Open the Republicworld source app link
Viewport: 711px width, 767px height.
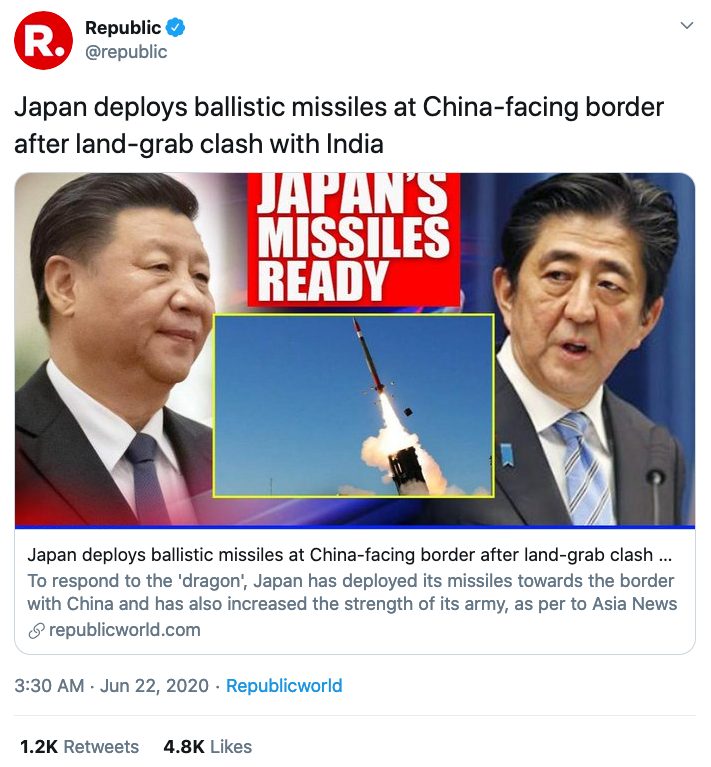[x=284, y=686]
